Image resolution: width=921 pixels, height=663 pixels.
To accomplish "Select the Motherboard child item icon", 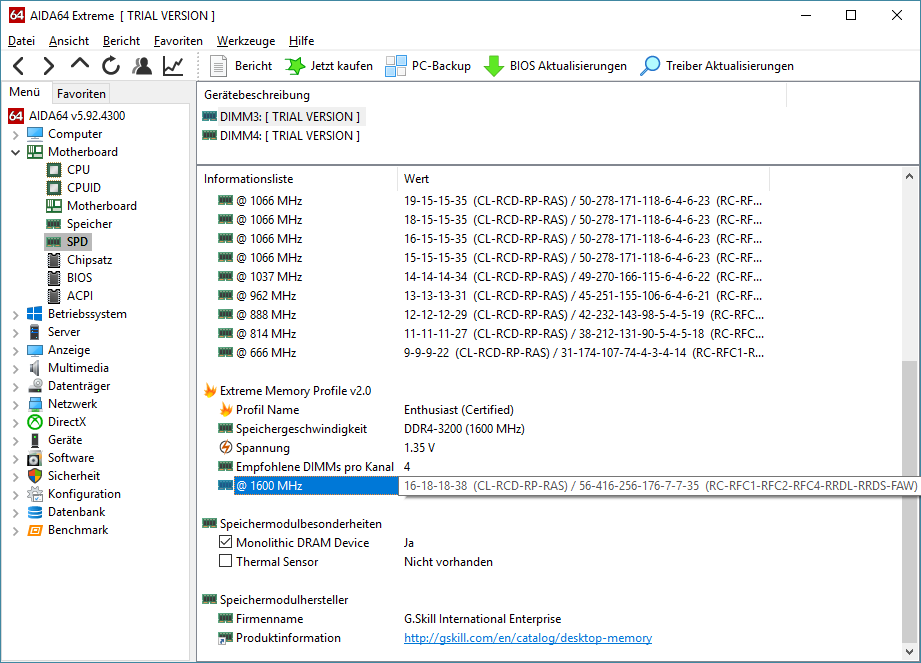I will click(x=53, y=206).
